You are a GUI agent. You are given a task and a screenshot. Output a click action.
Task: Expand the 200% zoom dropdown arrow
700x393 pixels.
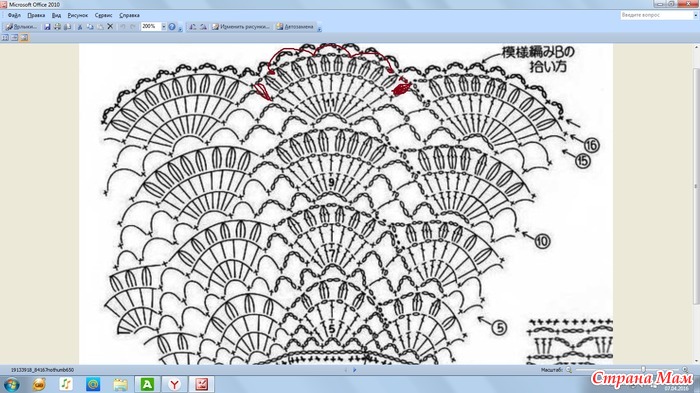point(163,27)
